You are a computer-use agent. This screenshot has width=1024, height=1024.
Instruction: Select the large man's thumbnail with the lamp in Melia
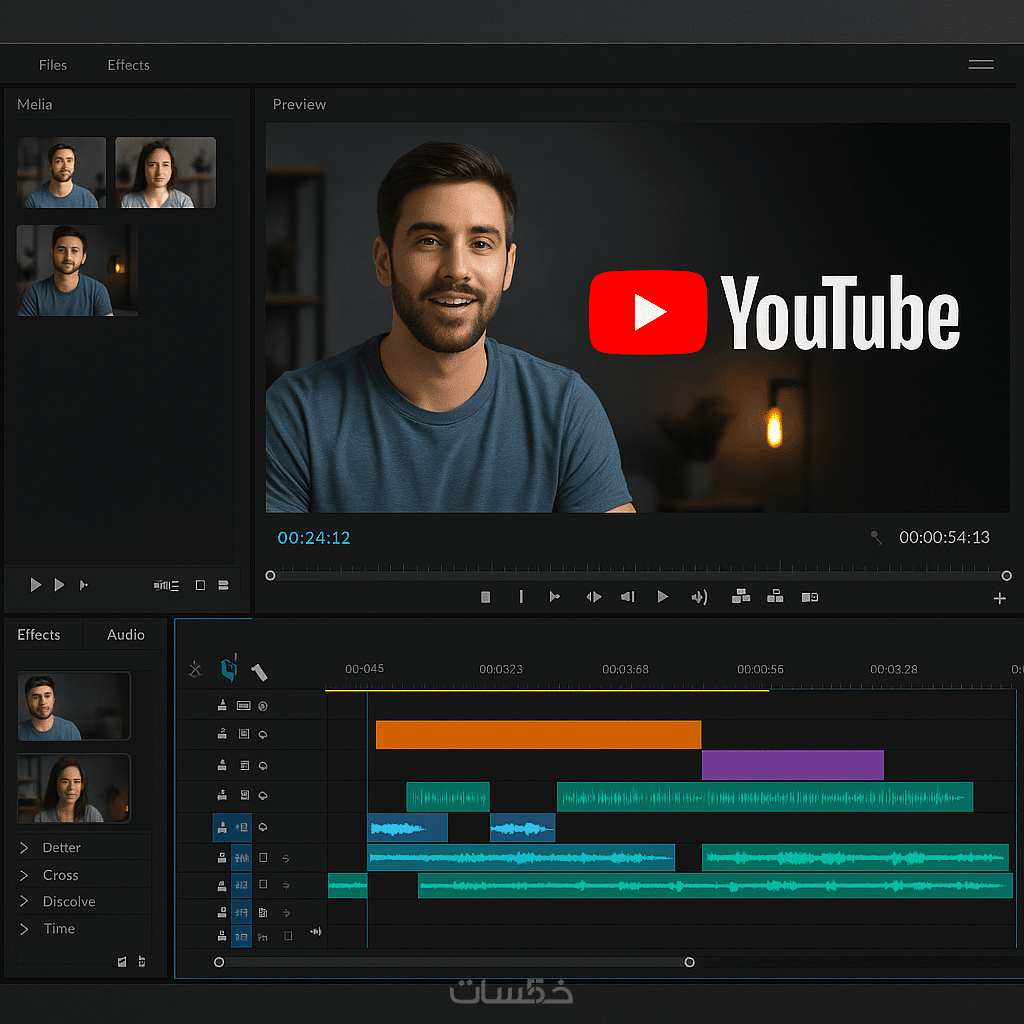[x=77, y=270]
